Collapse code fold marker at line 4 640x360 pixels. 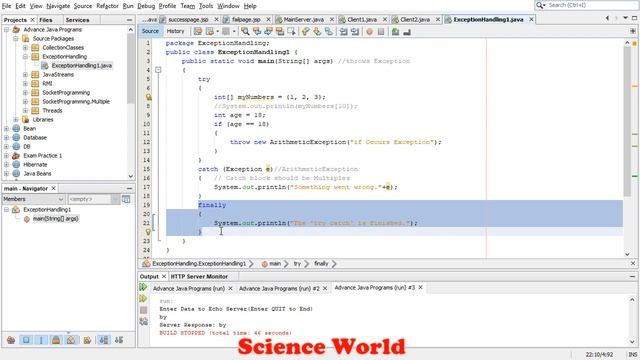[158, 70]
